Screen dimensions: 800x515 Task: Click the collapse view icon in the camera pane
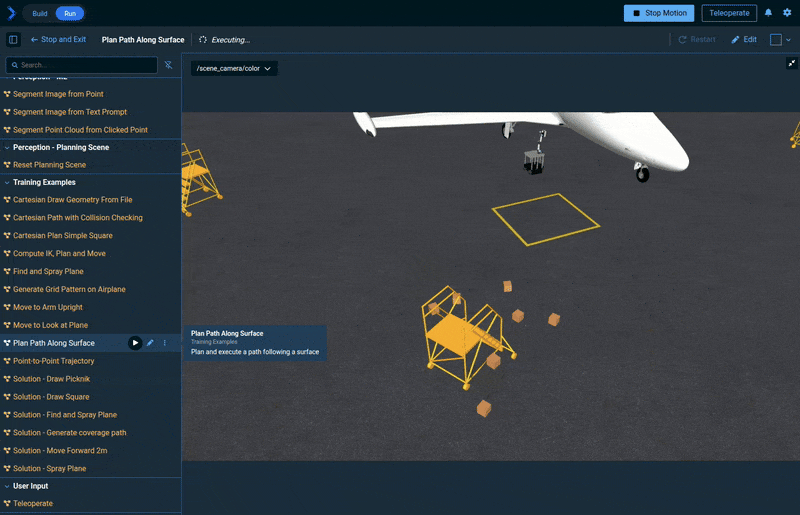pos(792,63)
